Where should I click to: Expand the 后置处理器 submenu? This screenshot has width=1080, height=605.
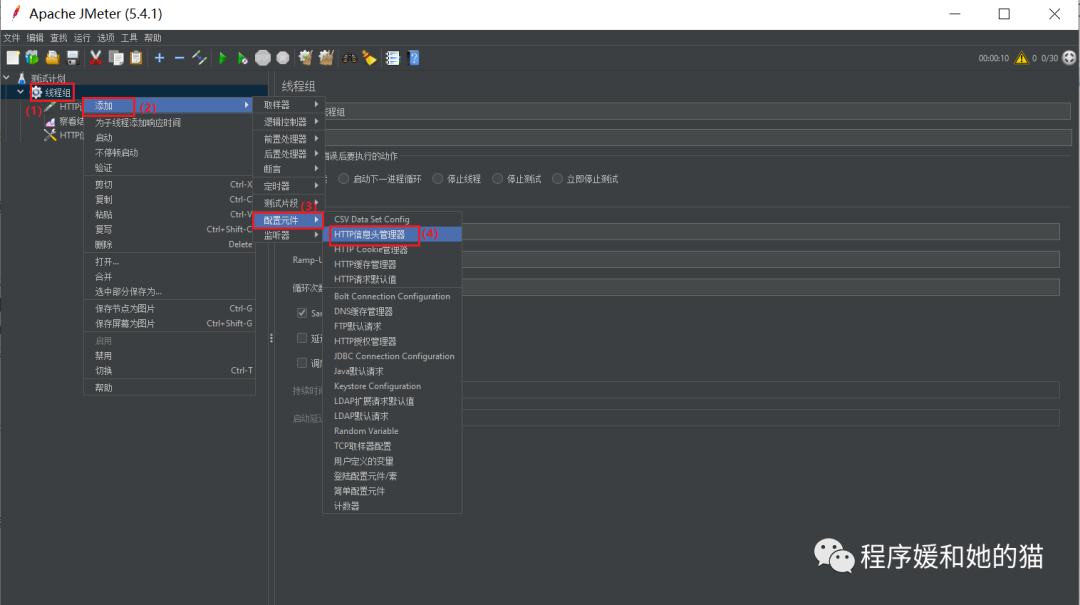point(288,154)
